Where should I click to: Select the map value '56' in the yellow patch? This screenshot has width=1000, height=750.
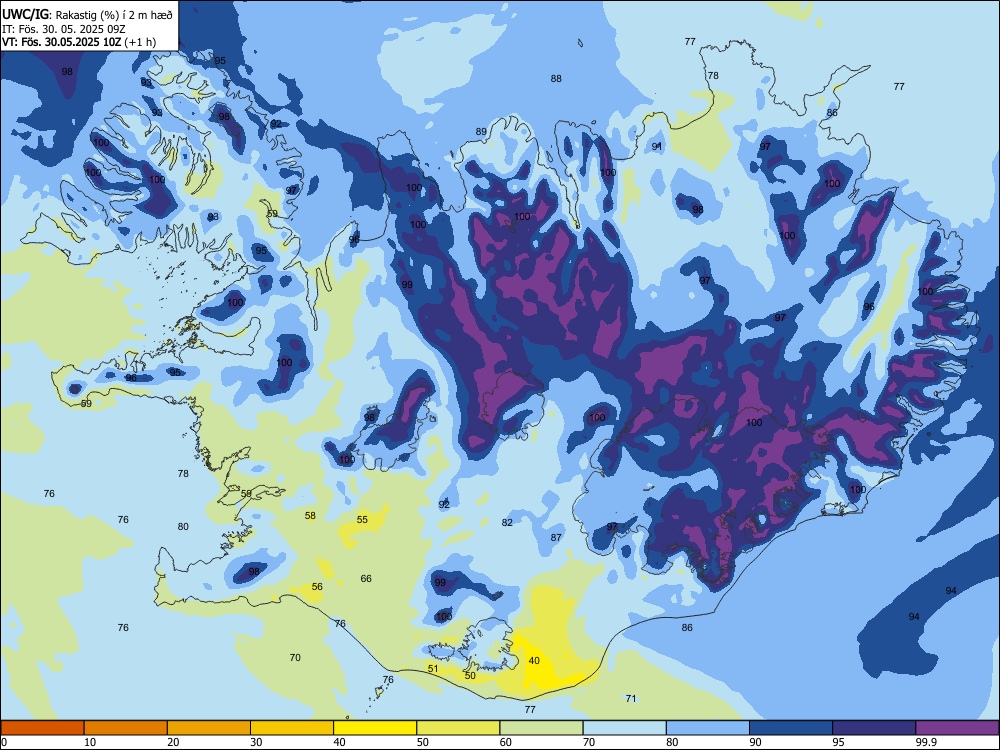click(x=317, y=587)
